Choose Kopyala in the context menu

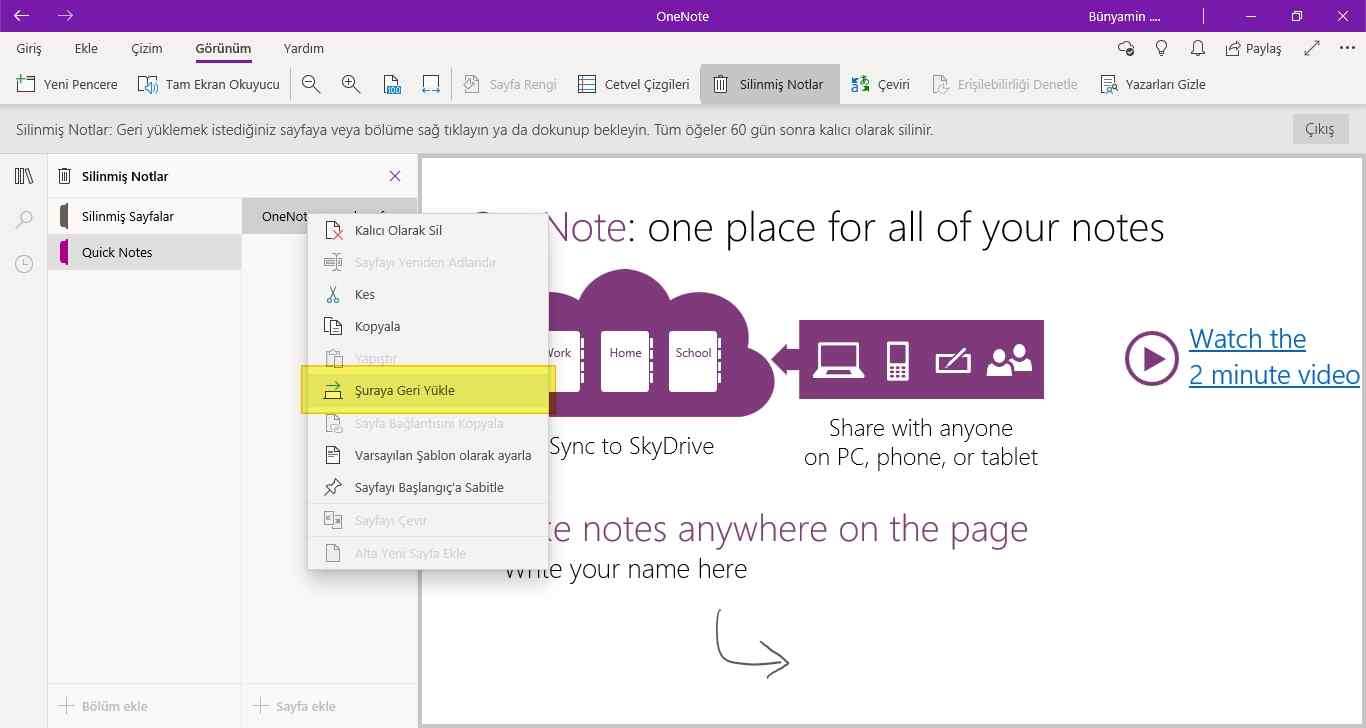tap(427, 326)
